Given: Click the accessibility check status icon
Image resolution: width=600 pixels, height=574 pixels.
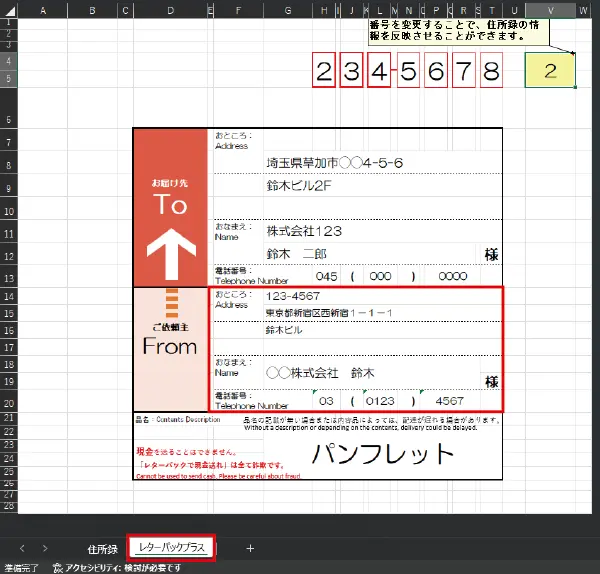Looking at the screenshot, I should click(57, 567).
